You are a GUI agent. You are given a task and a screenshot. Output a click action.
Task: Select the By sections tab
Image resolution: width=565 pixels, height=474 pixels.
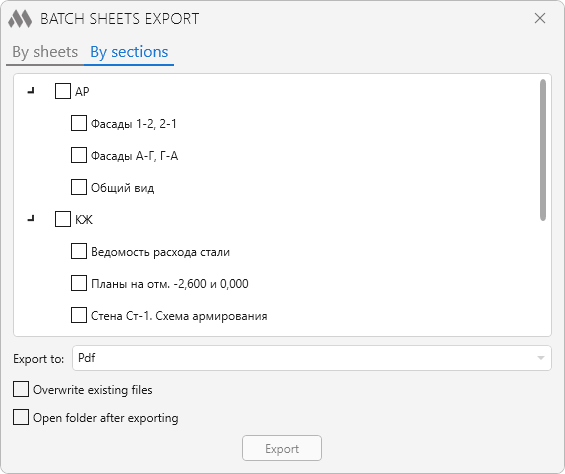pyautogui.click(x=129, y=52)
